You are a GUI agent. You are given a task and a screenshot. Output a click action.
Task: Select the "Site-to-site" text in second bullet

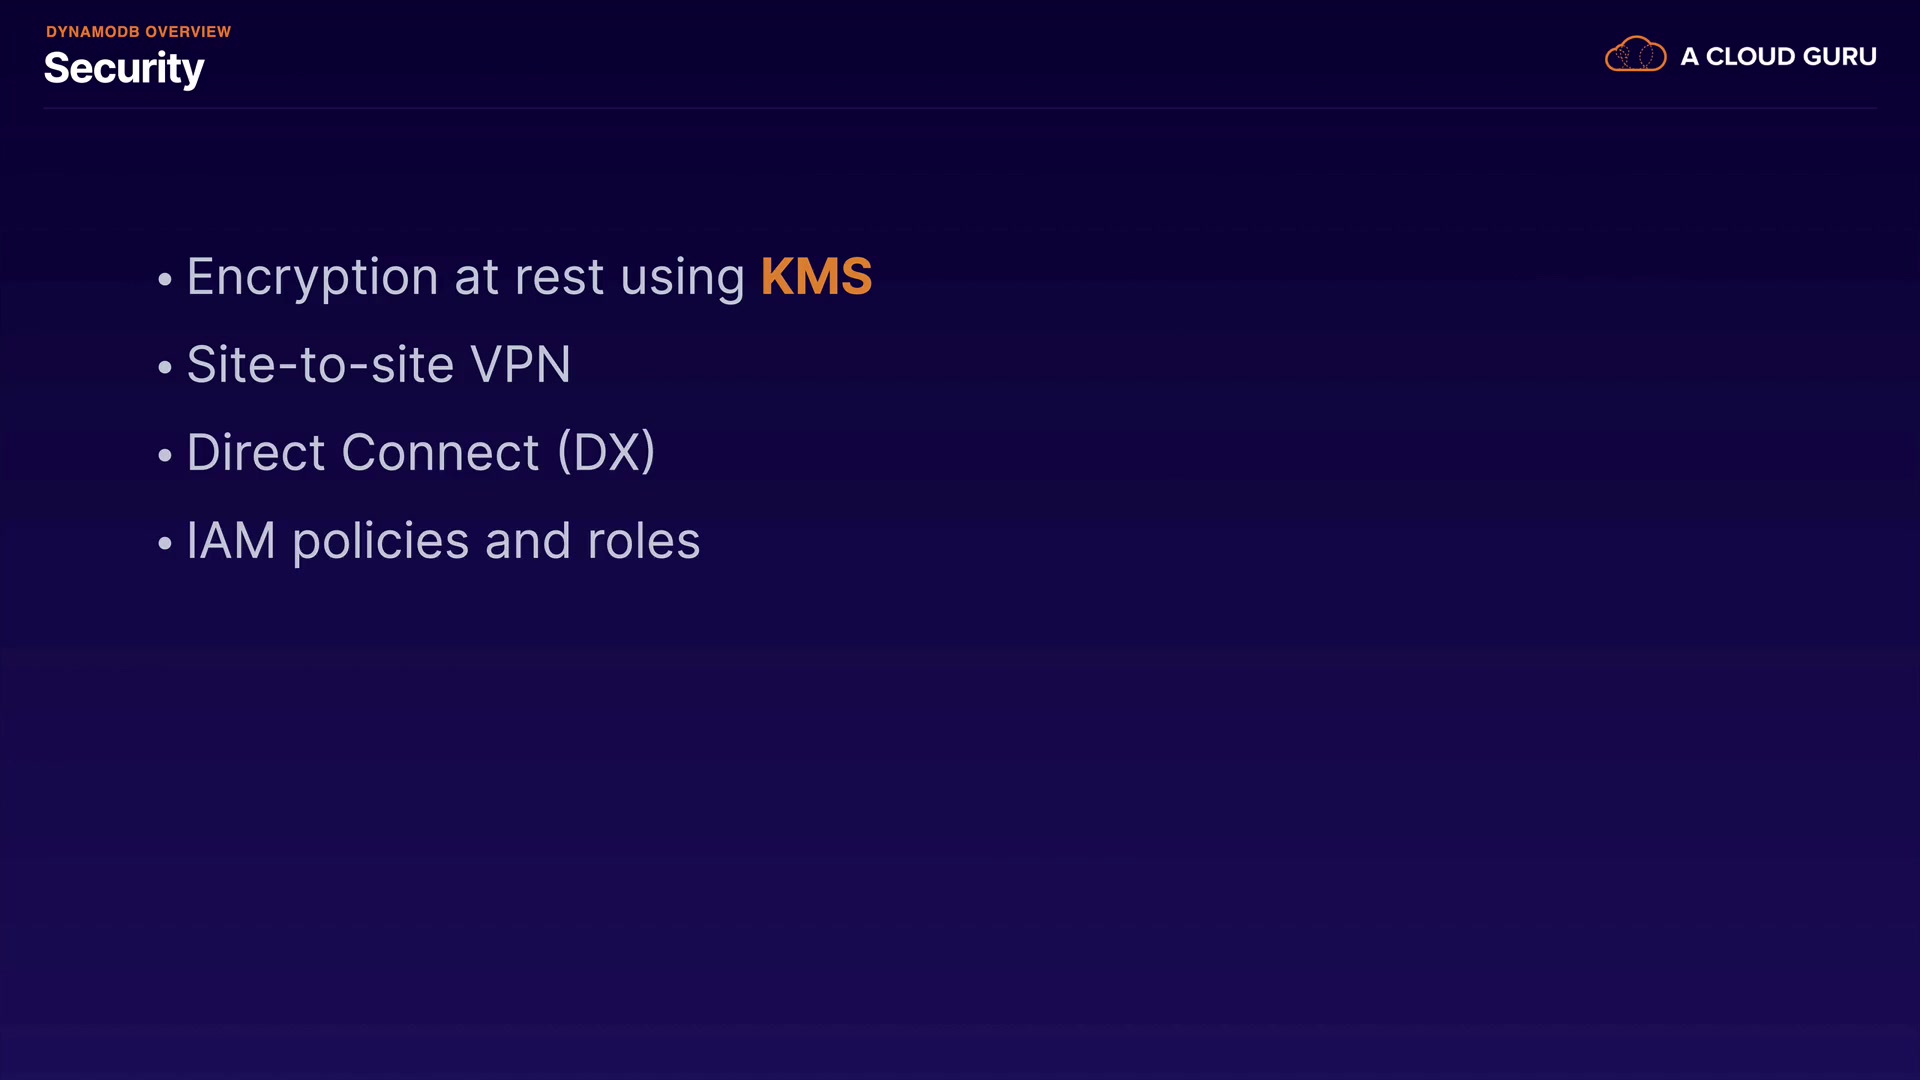(x=320, y=365)
